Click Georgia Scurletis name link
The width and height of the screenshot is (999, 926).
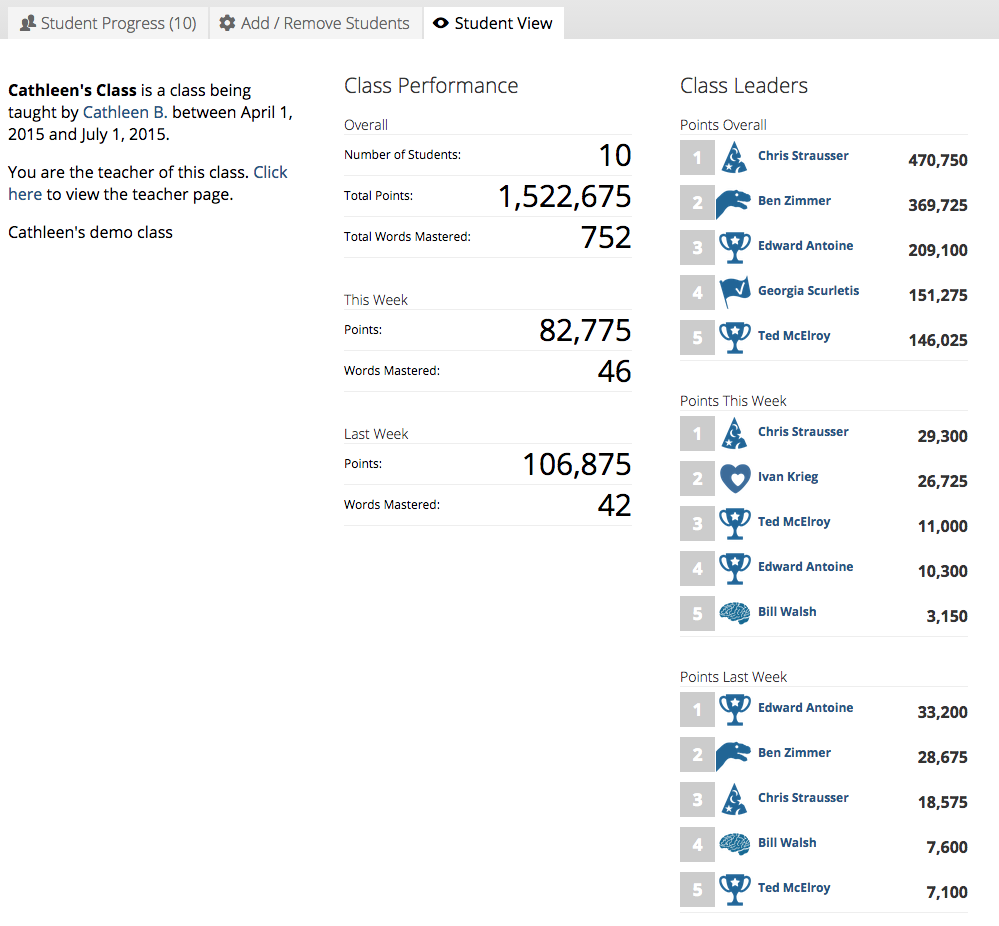(x=808, y=291)
